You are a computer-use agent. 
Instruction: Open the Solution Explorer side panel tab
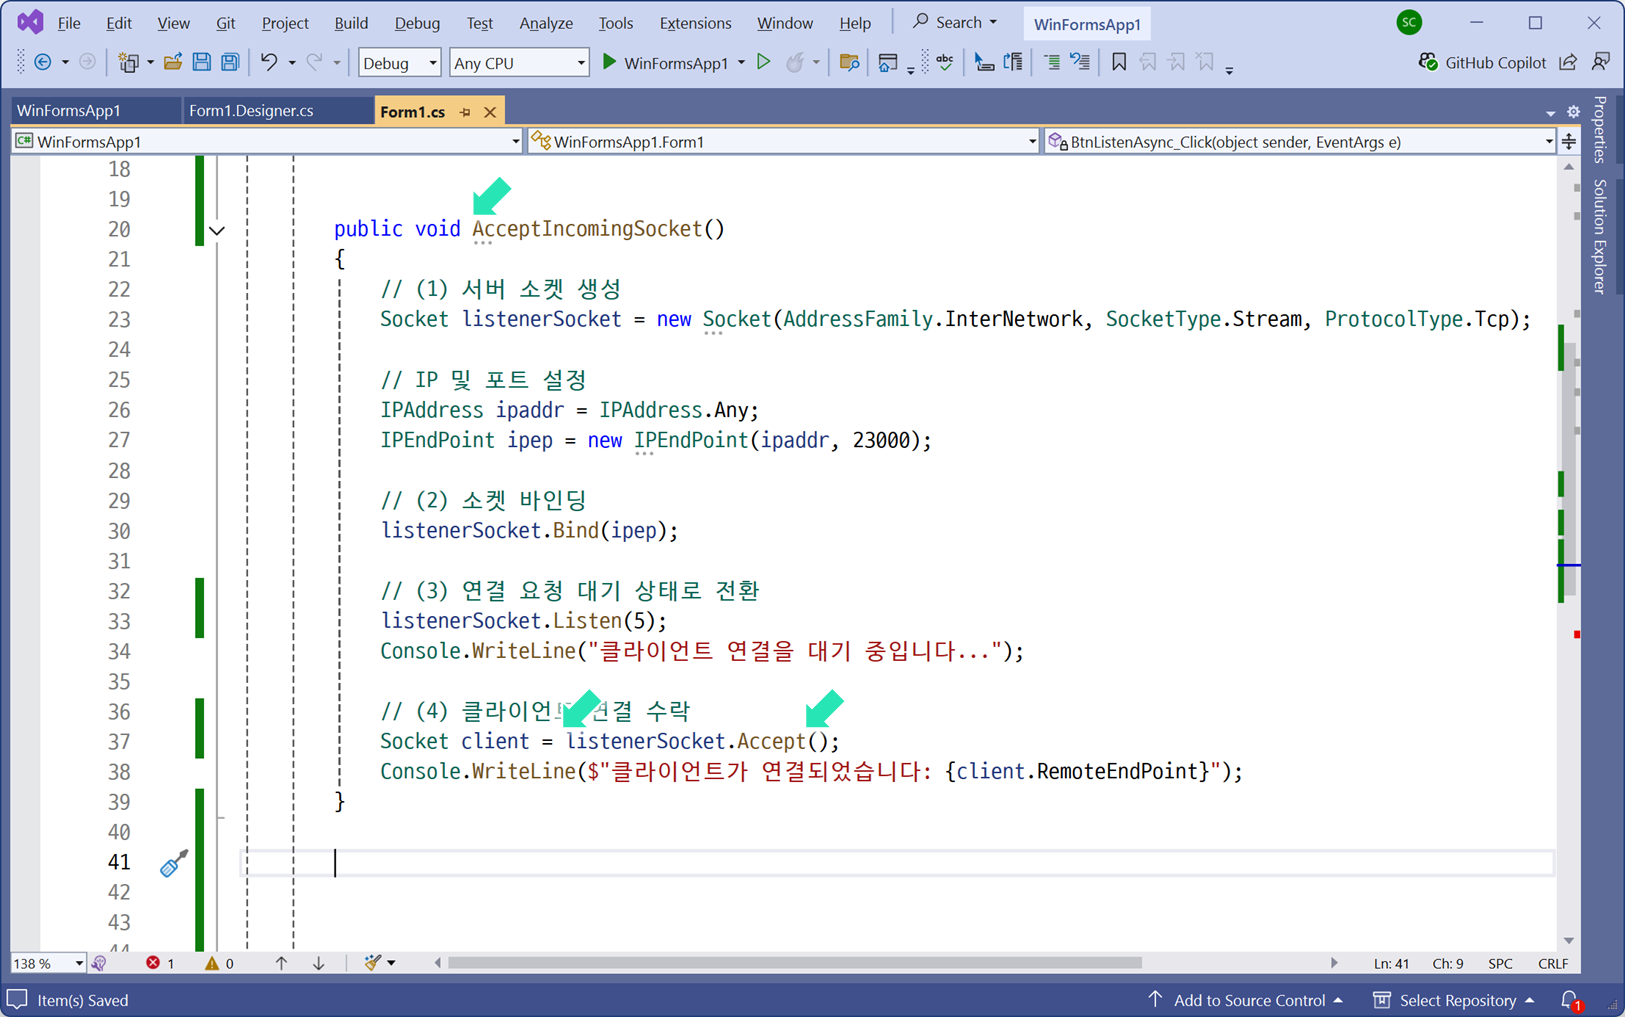tap(1600, 236)
